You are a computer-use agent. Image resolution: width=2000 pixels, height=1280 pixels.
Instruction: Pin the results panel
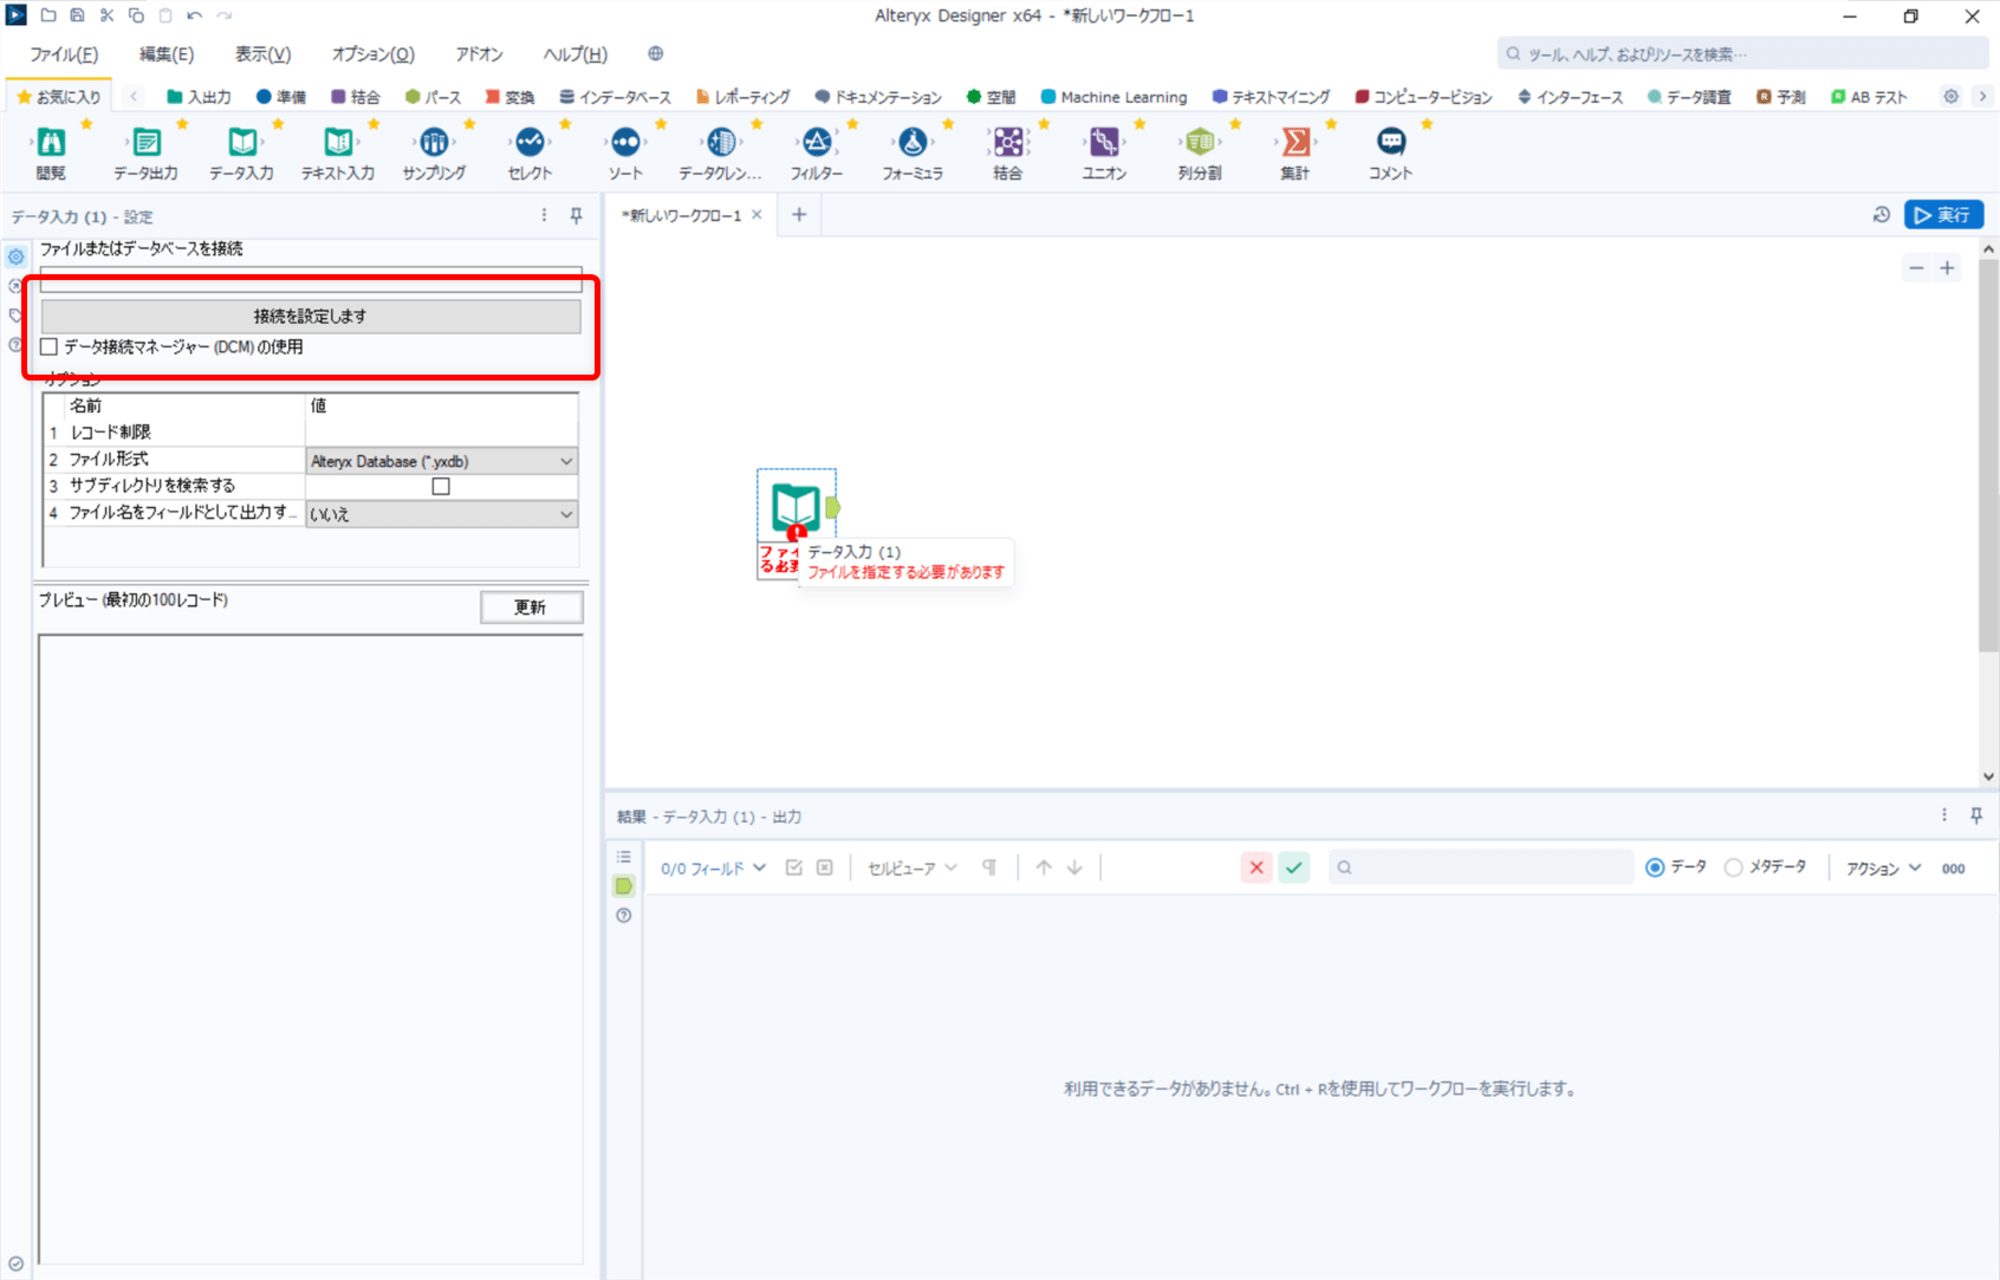coord(1976,816)
